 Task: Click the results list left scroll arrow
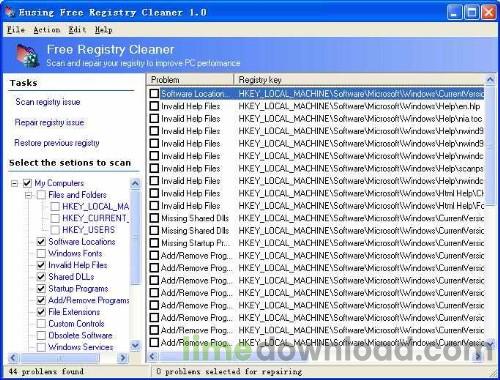(x=152, y=356)
